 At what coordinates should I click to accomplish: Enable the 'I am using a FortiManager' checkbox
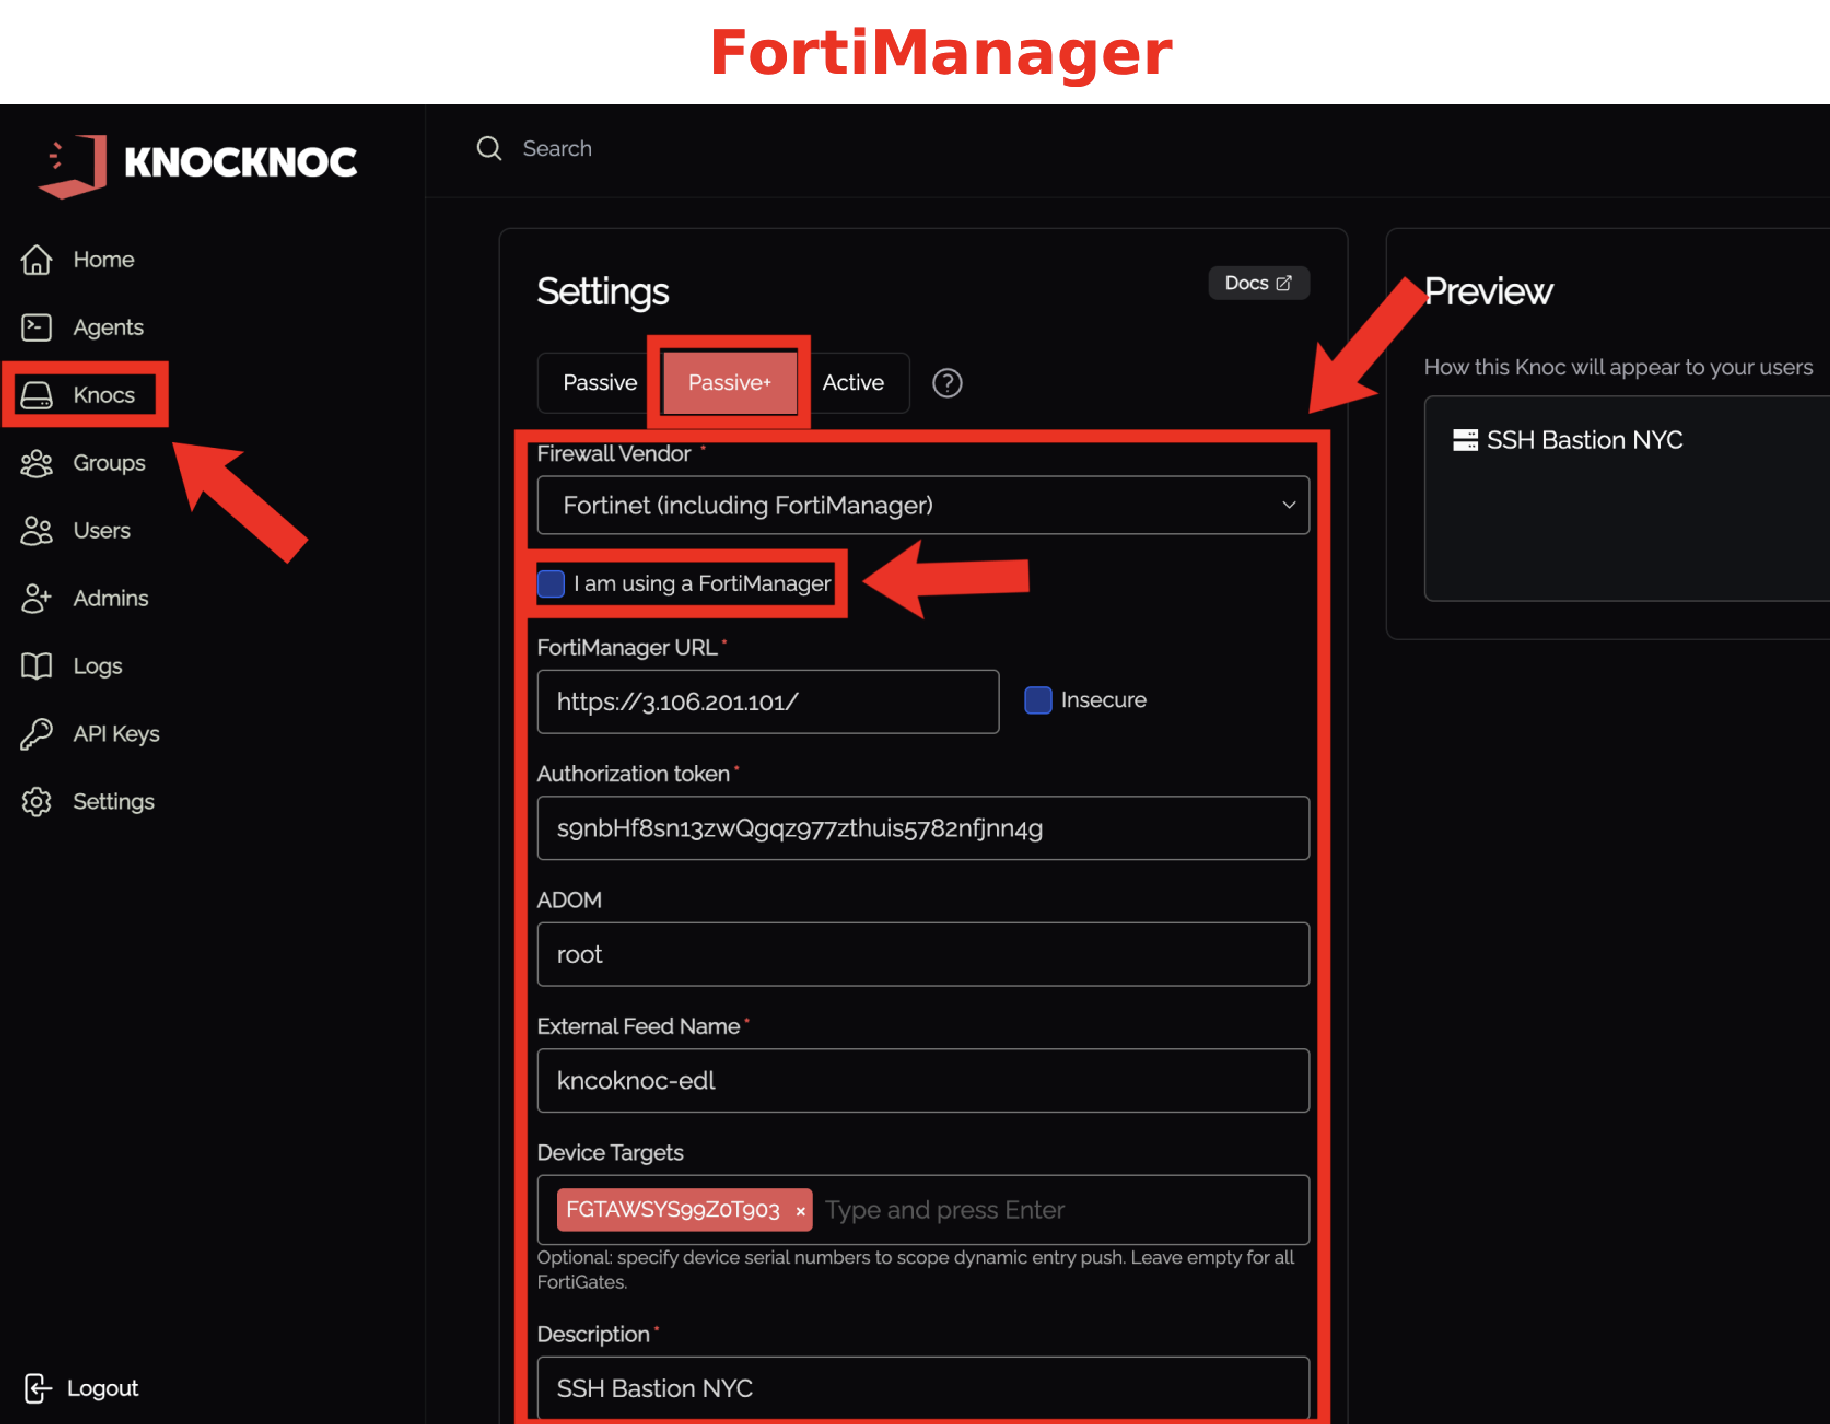tap(551, 583)
